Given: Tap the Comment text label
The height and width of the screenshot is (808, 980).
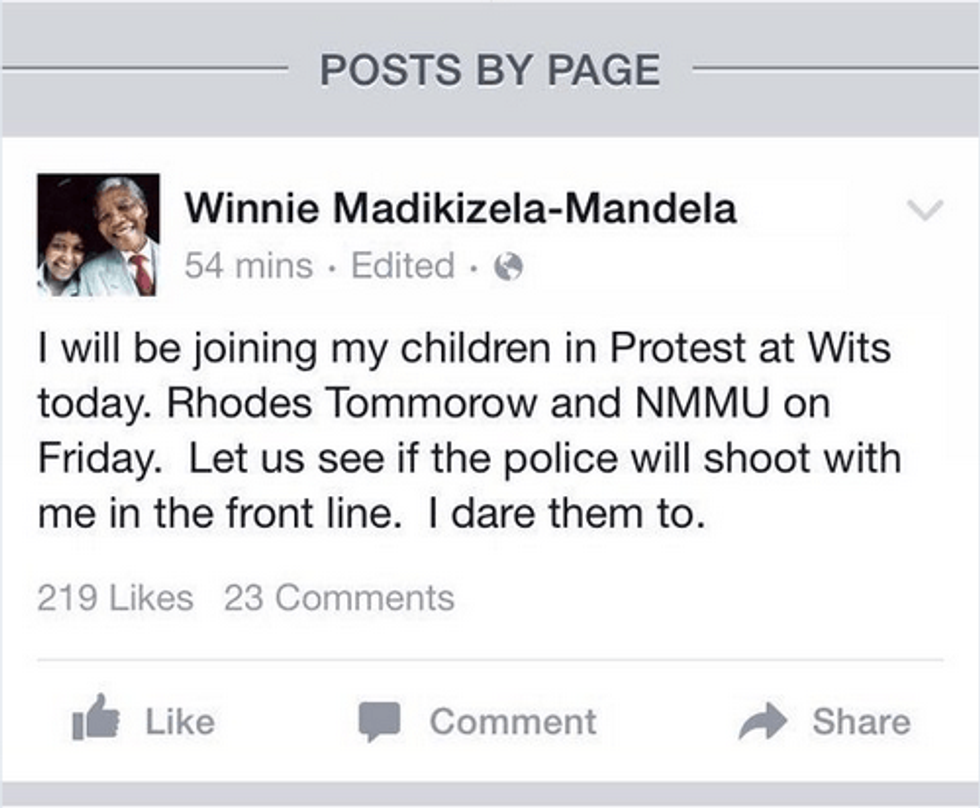Looking at the screenshot, I should pos(513,722).
